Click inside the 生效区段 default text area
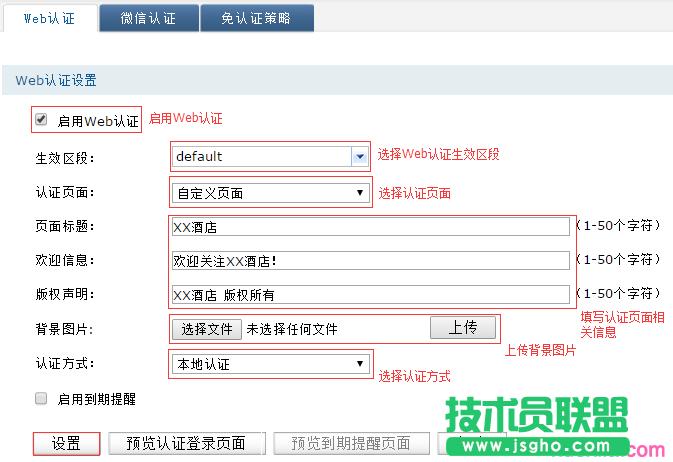The height and width of the screenshot is (462, 673). 260,156
